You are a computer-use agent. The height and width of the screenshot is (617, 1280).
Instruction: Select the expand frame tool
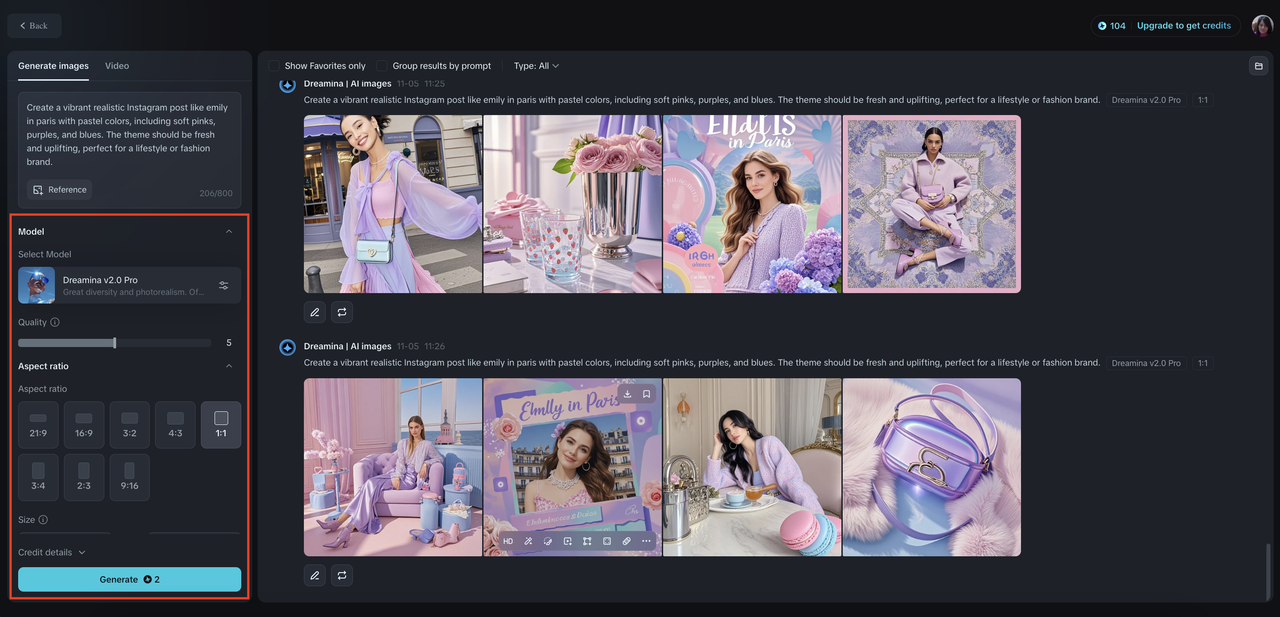587,541
